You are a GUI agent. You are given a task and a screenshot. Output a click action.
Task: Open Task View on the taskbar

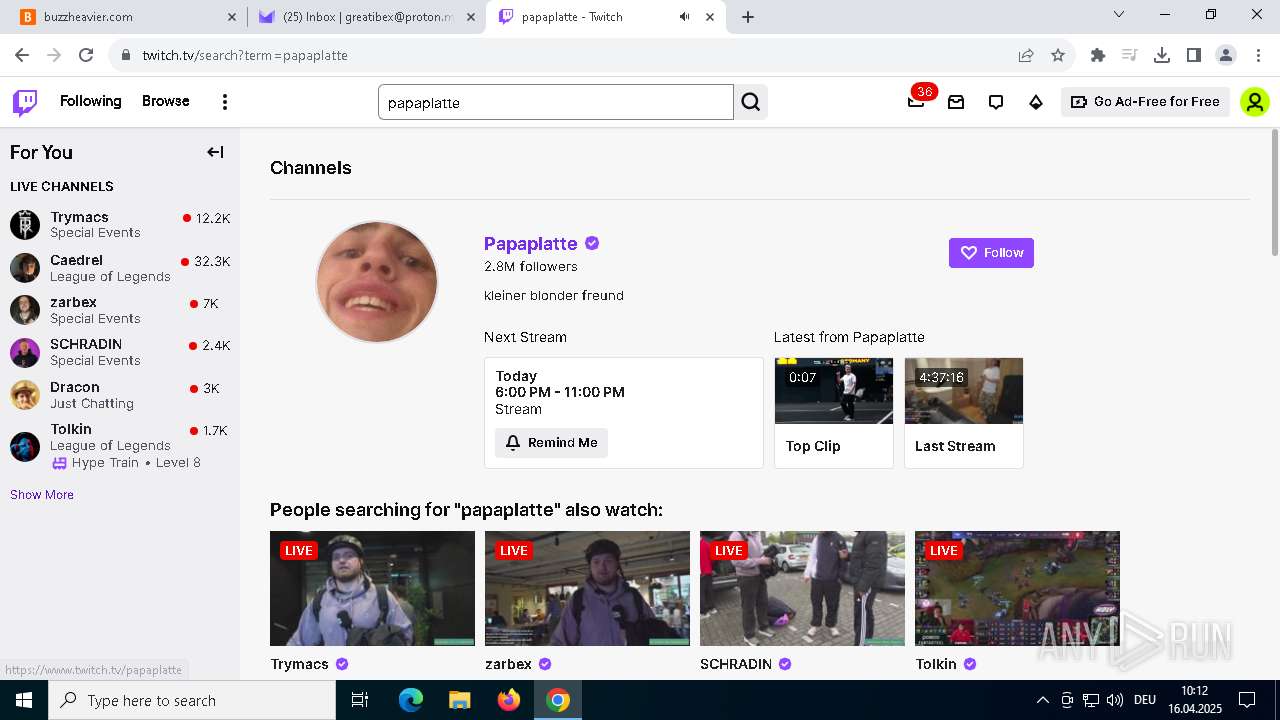tap(360, 700)
